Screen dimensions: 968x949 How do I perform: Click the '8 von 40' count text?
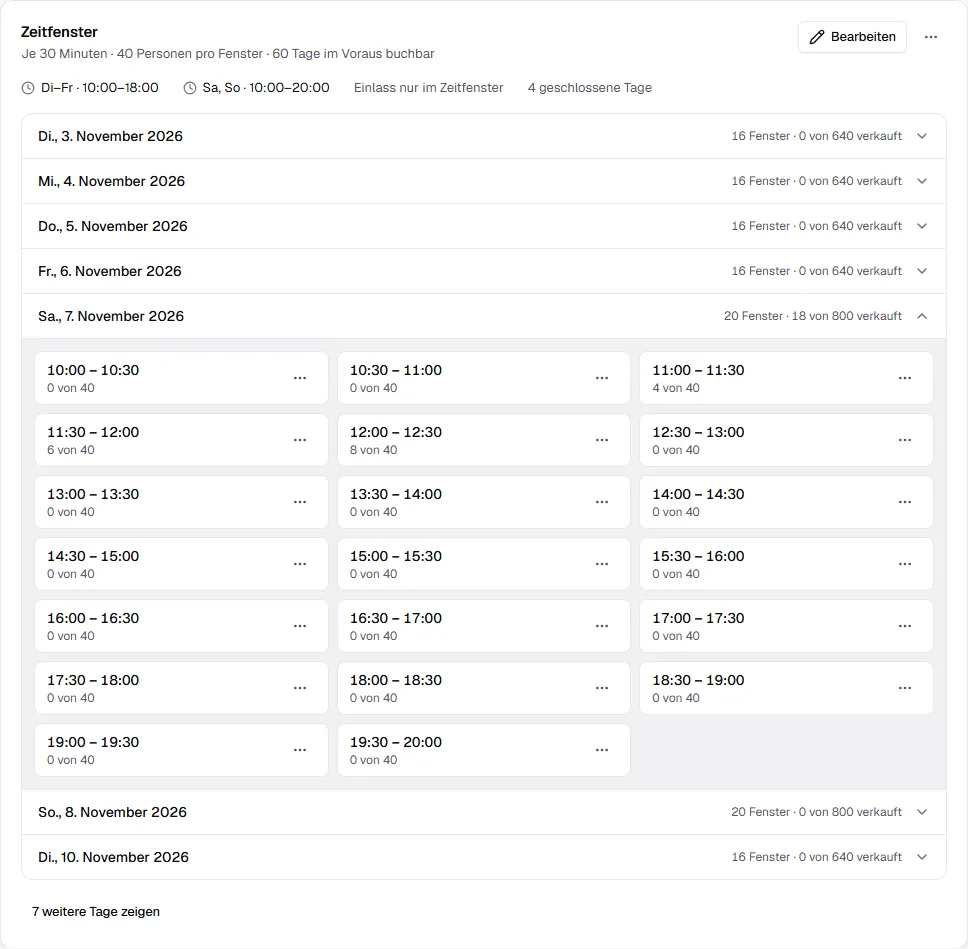click(x=373, y=450)
